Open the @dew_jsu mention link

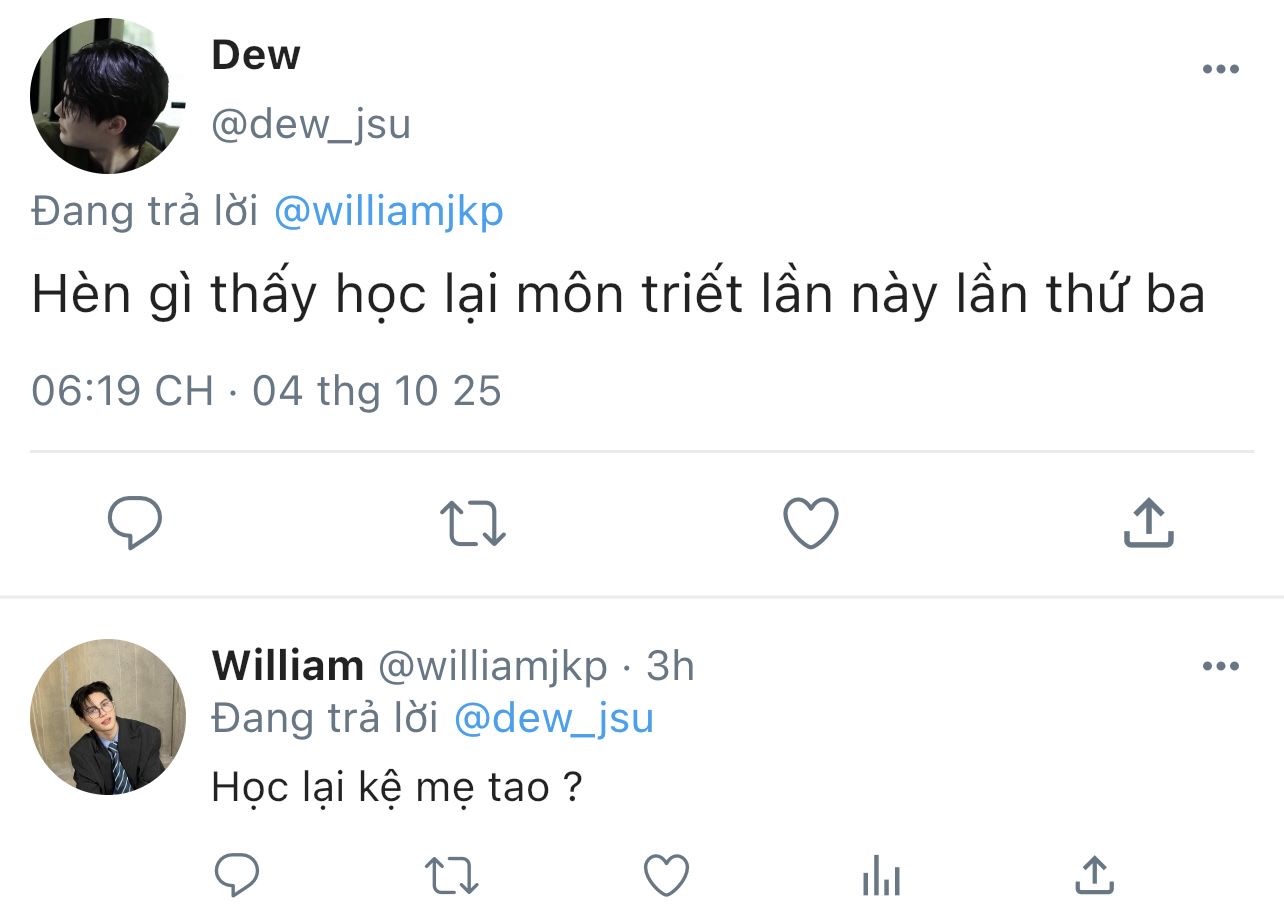coord(553,718)
